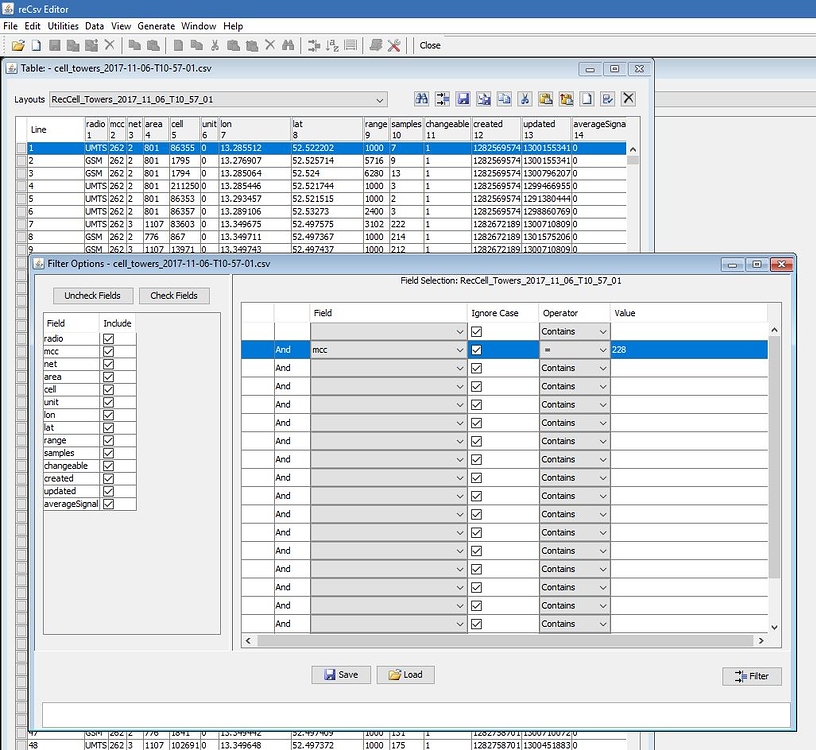Viewport: 816px width, 750px height.
Task: Select the Cut scissors icon on the table toolbar
Action: click(523, 98)
